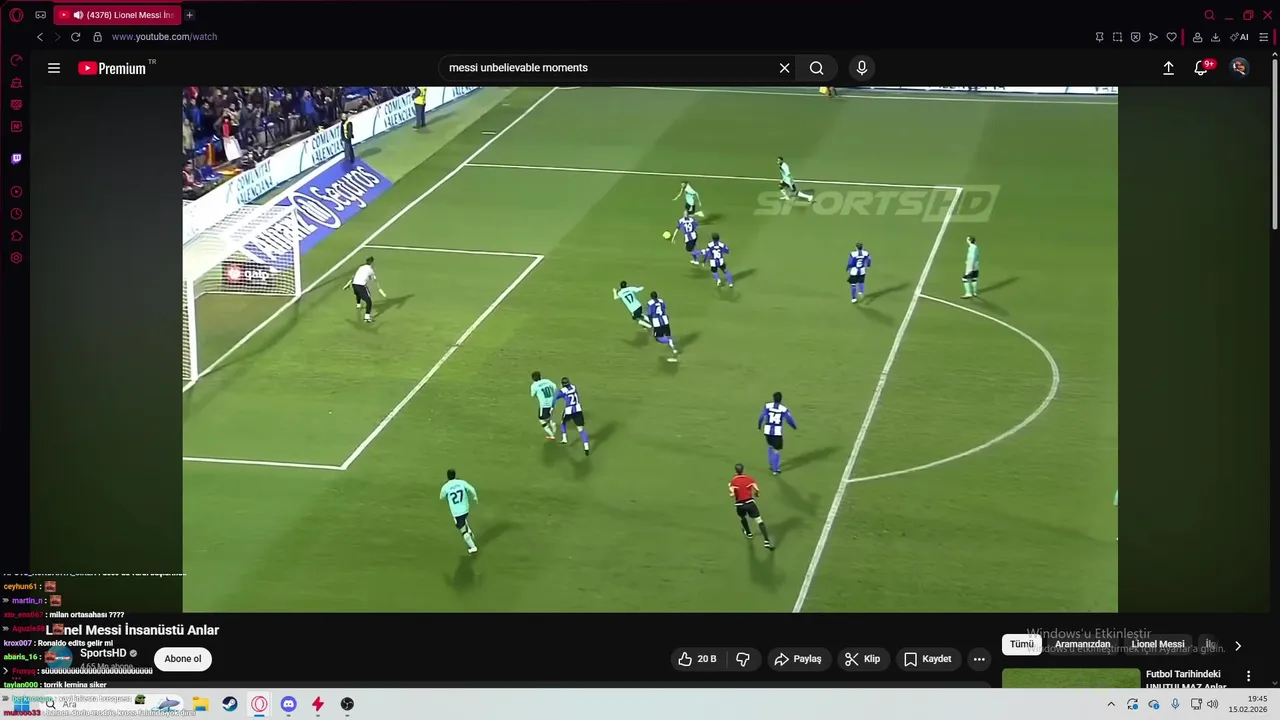The height and width of the screenshot is (720, 1280).
Task: Create a clip with Klip
Action: click(x=862, y=659)
